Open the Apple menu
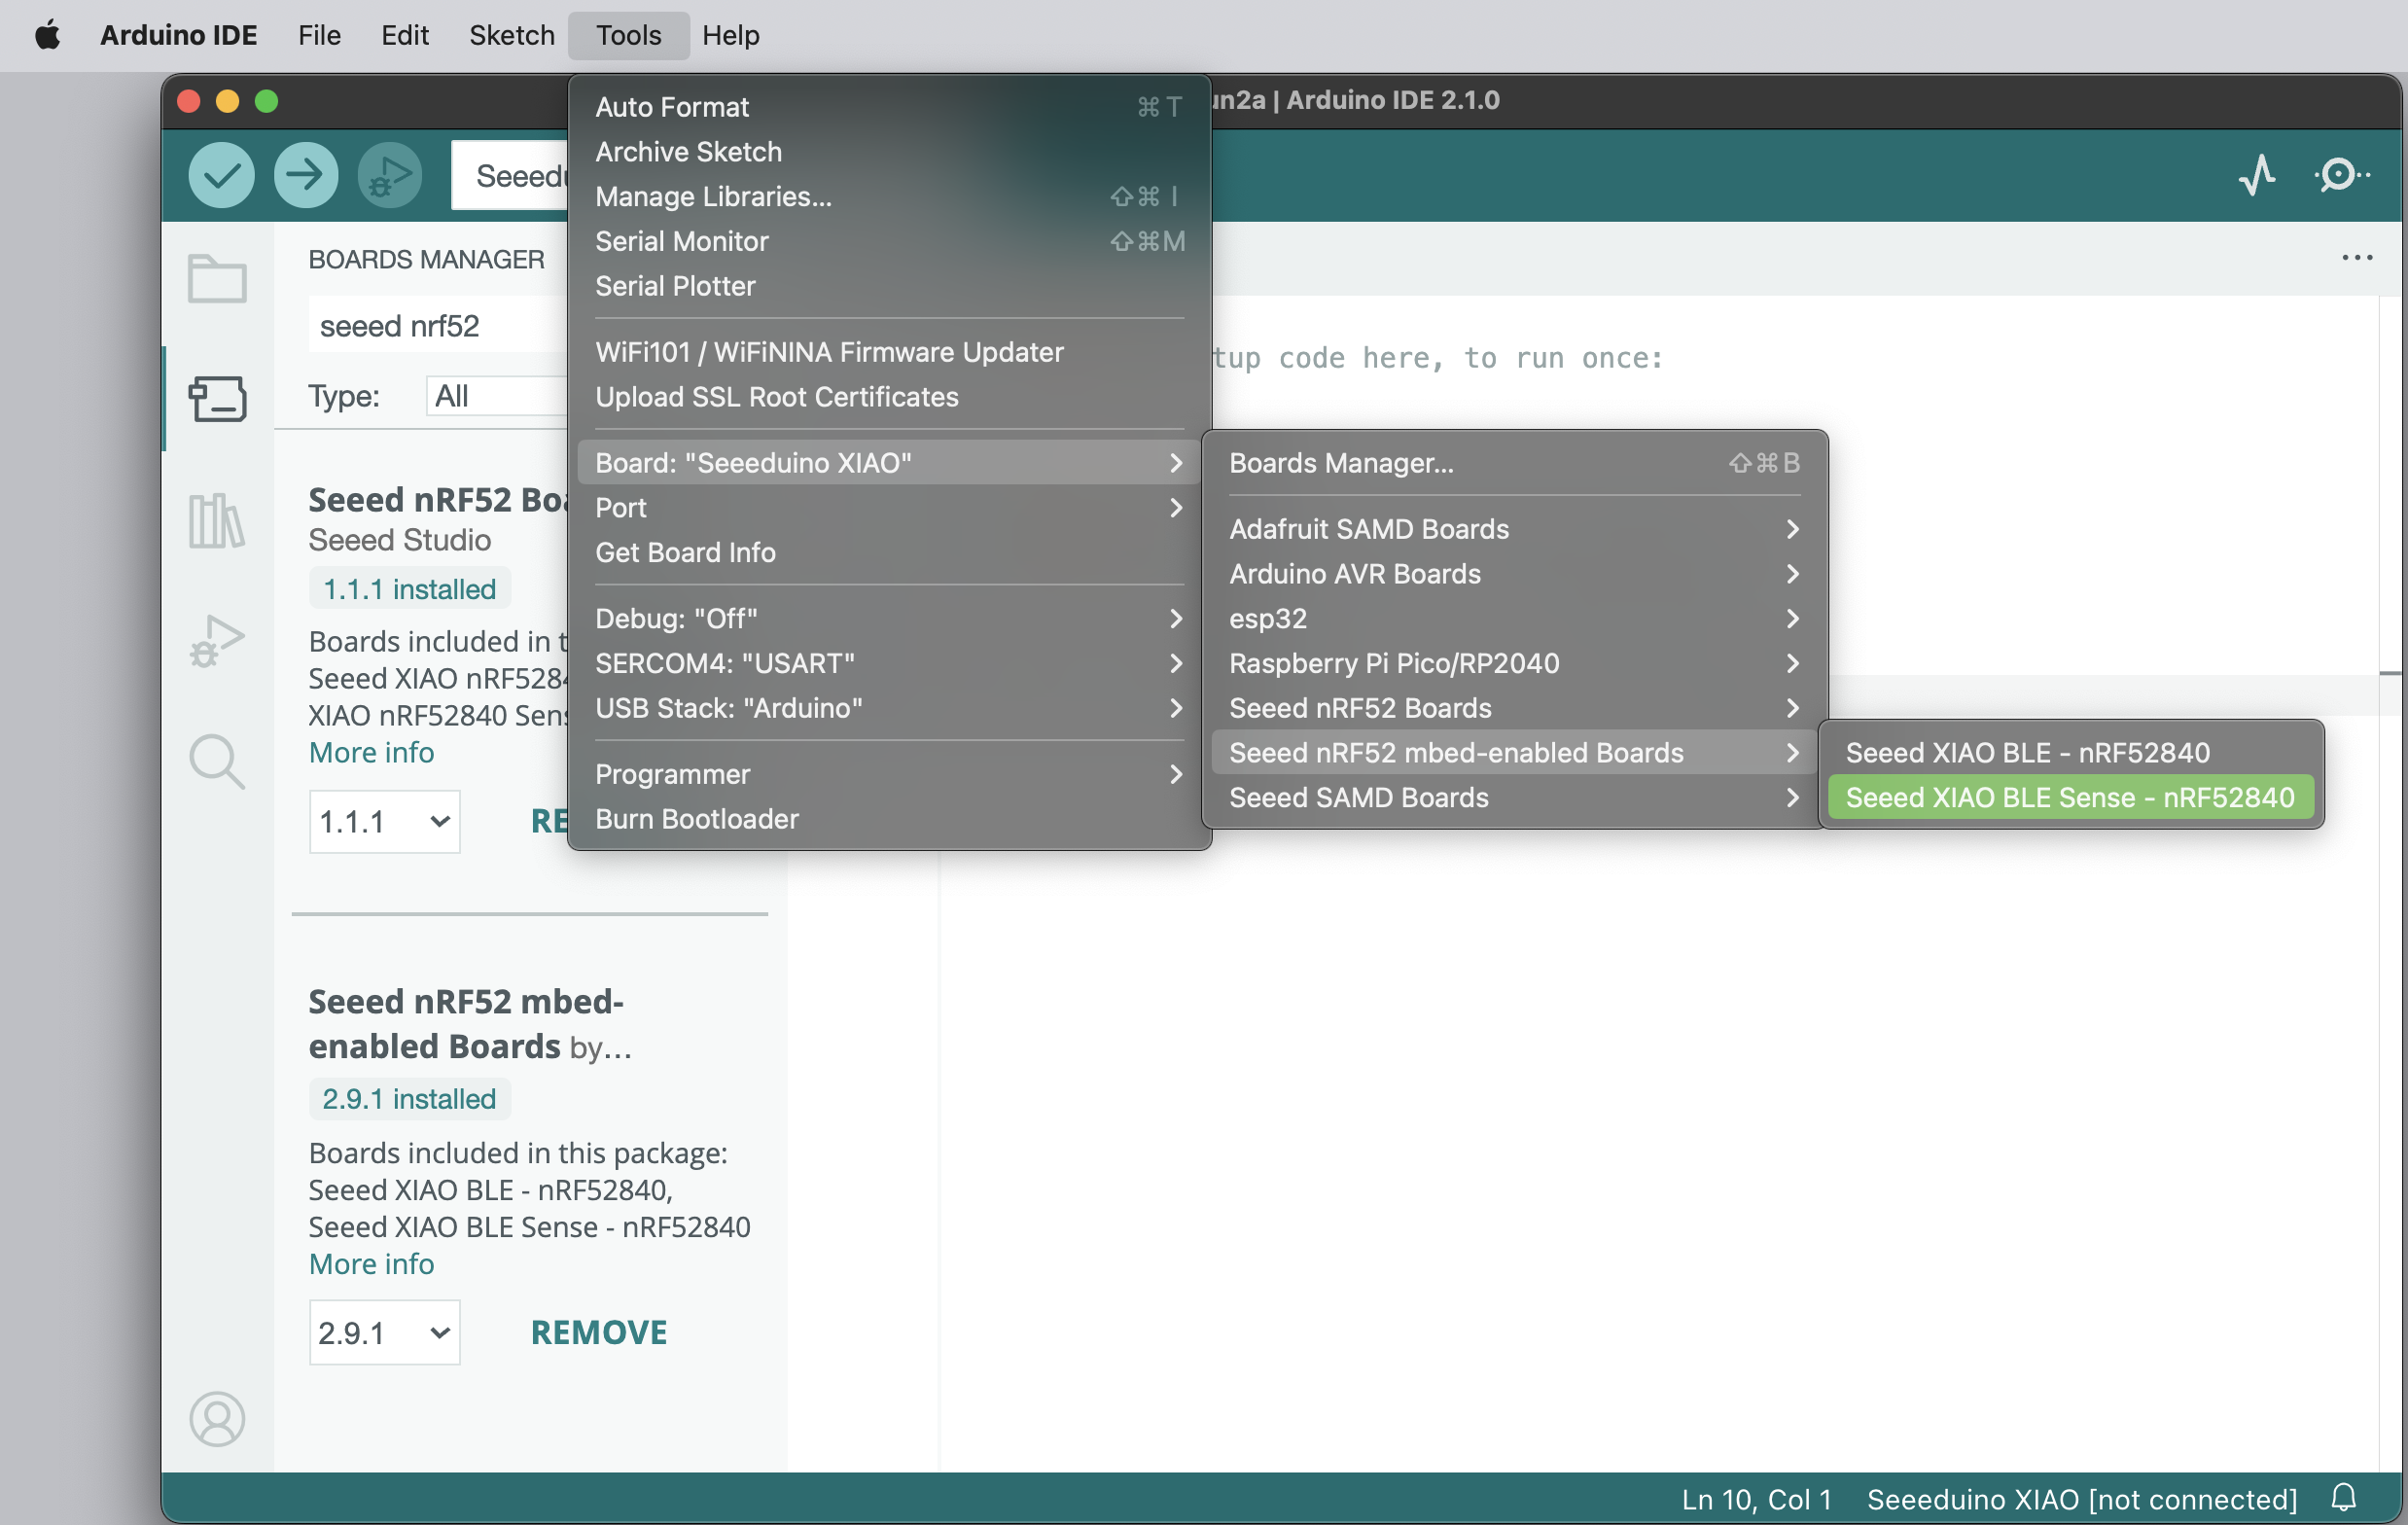 [x=47, y=36]
